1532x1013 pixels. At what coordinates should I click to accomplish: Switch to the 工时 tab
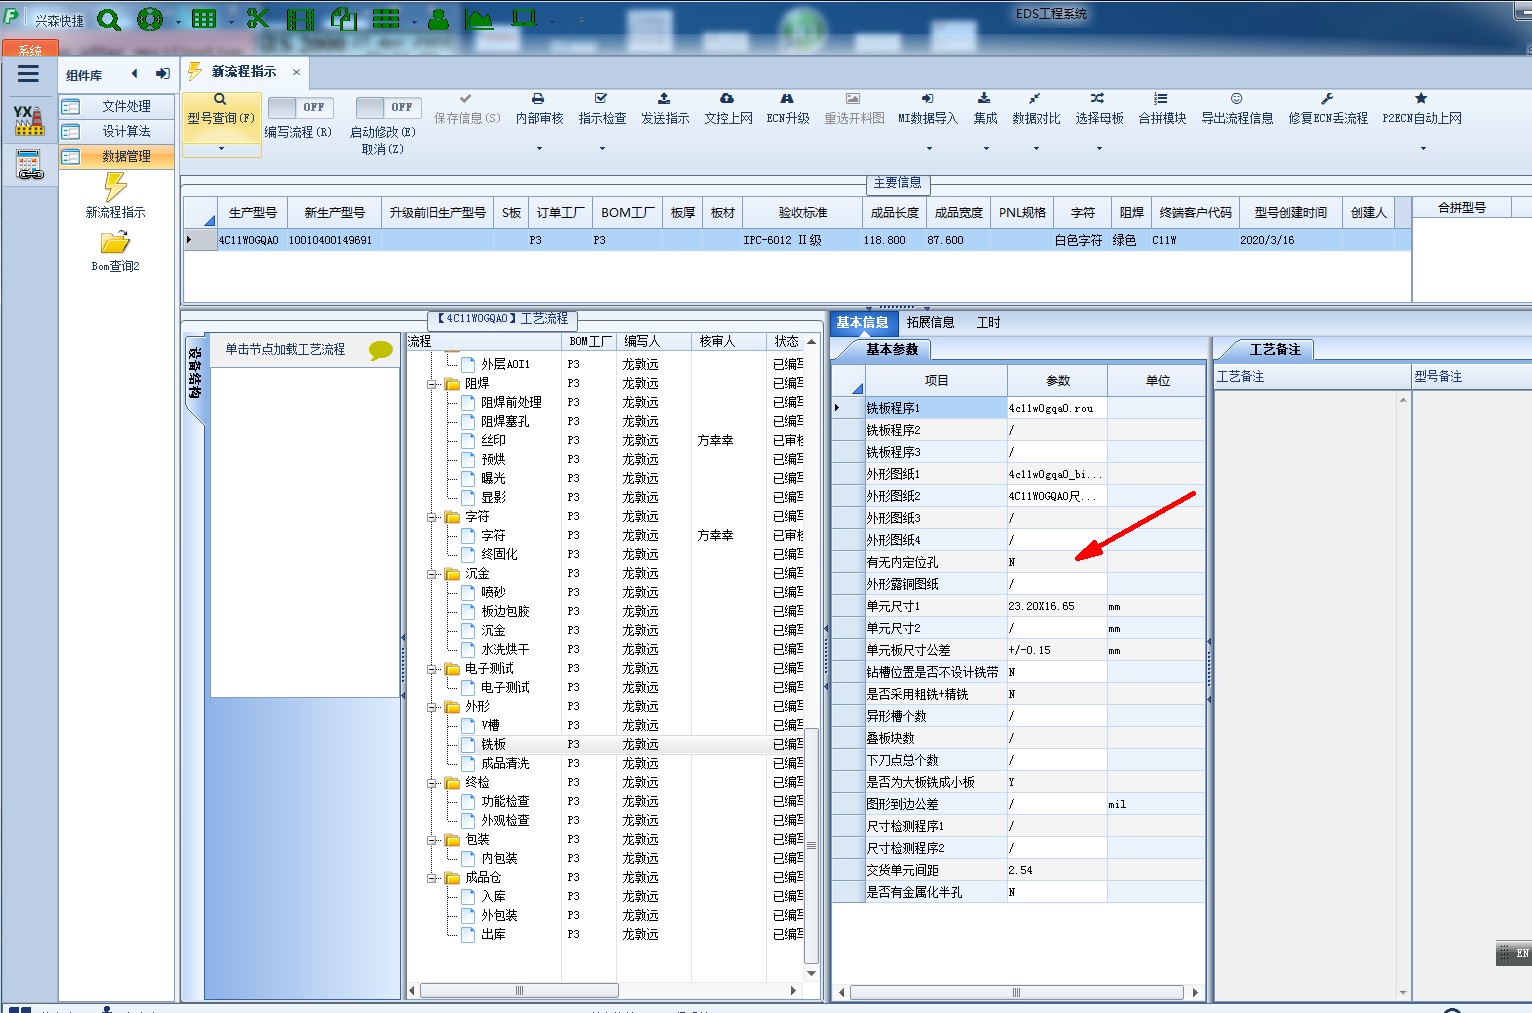988,322
